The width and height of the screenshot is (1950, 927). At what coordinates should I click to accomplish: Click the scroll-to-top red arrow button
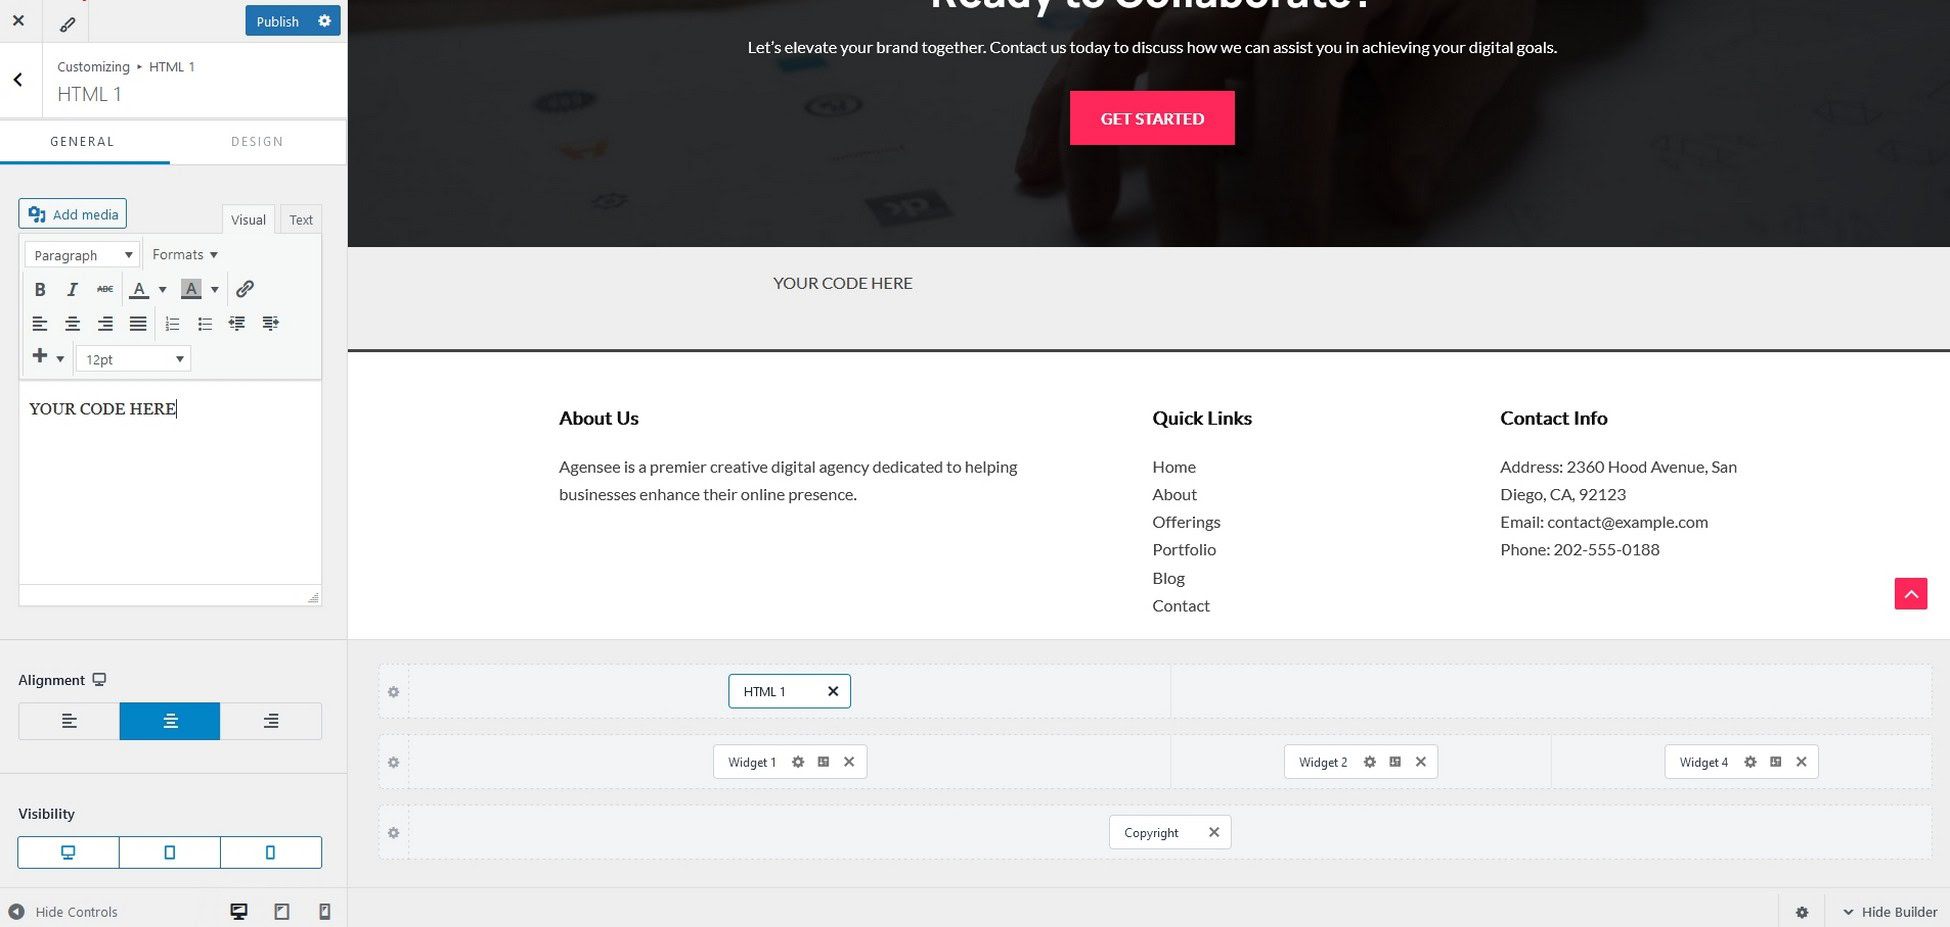(x=1910, y=594)
